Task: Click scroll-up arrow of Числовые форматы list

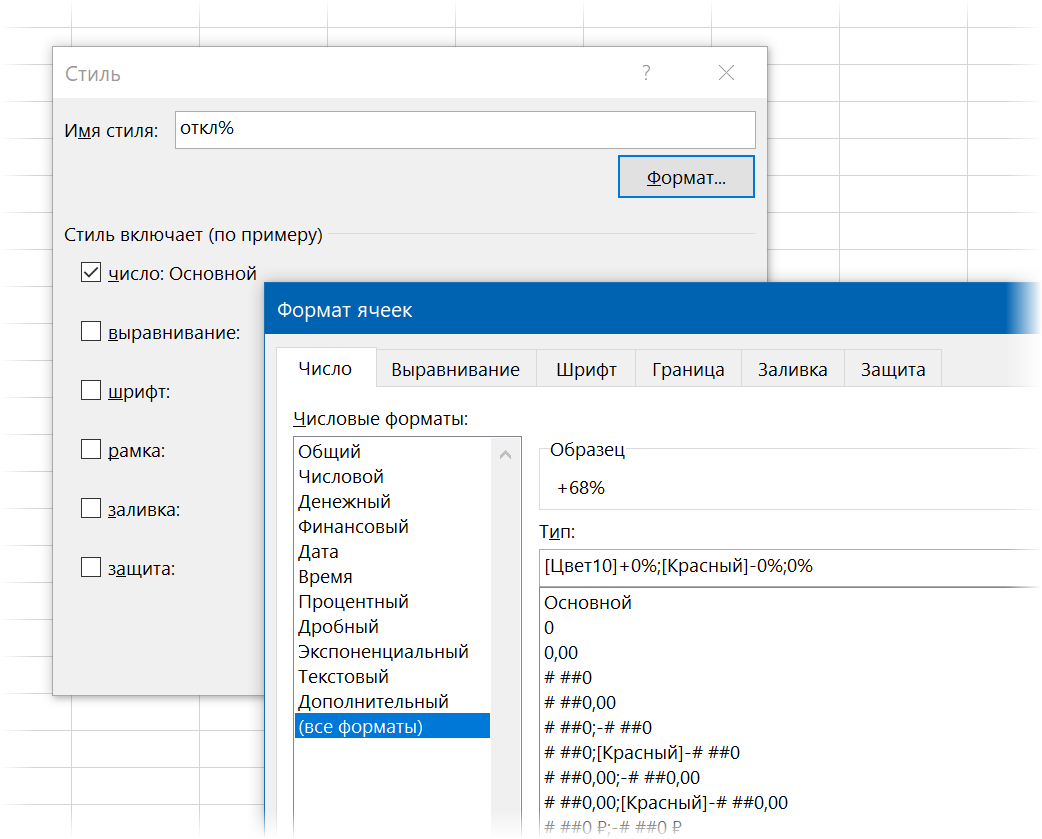Action: click(x=506, y=454)
